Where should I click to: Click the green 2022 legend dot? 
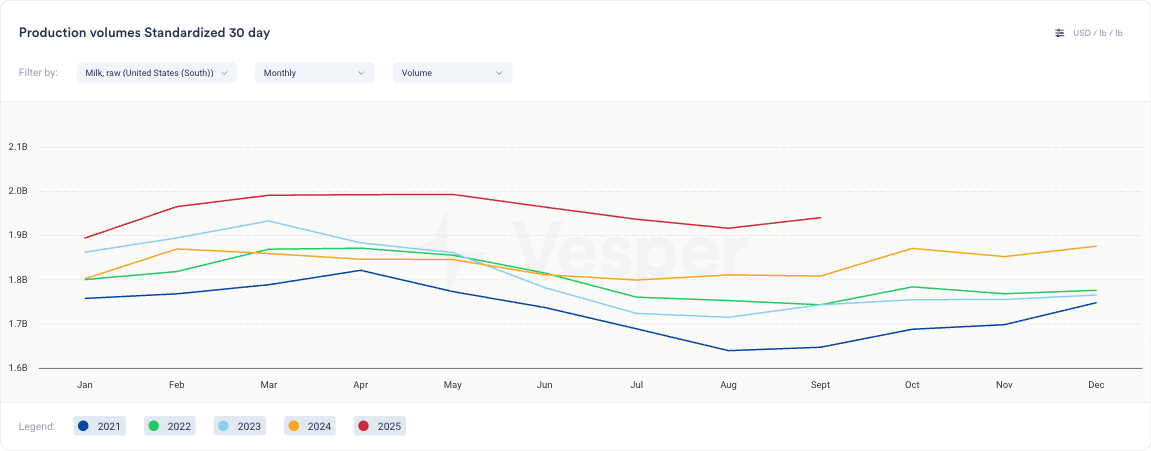click(x=154, y=427)
